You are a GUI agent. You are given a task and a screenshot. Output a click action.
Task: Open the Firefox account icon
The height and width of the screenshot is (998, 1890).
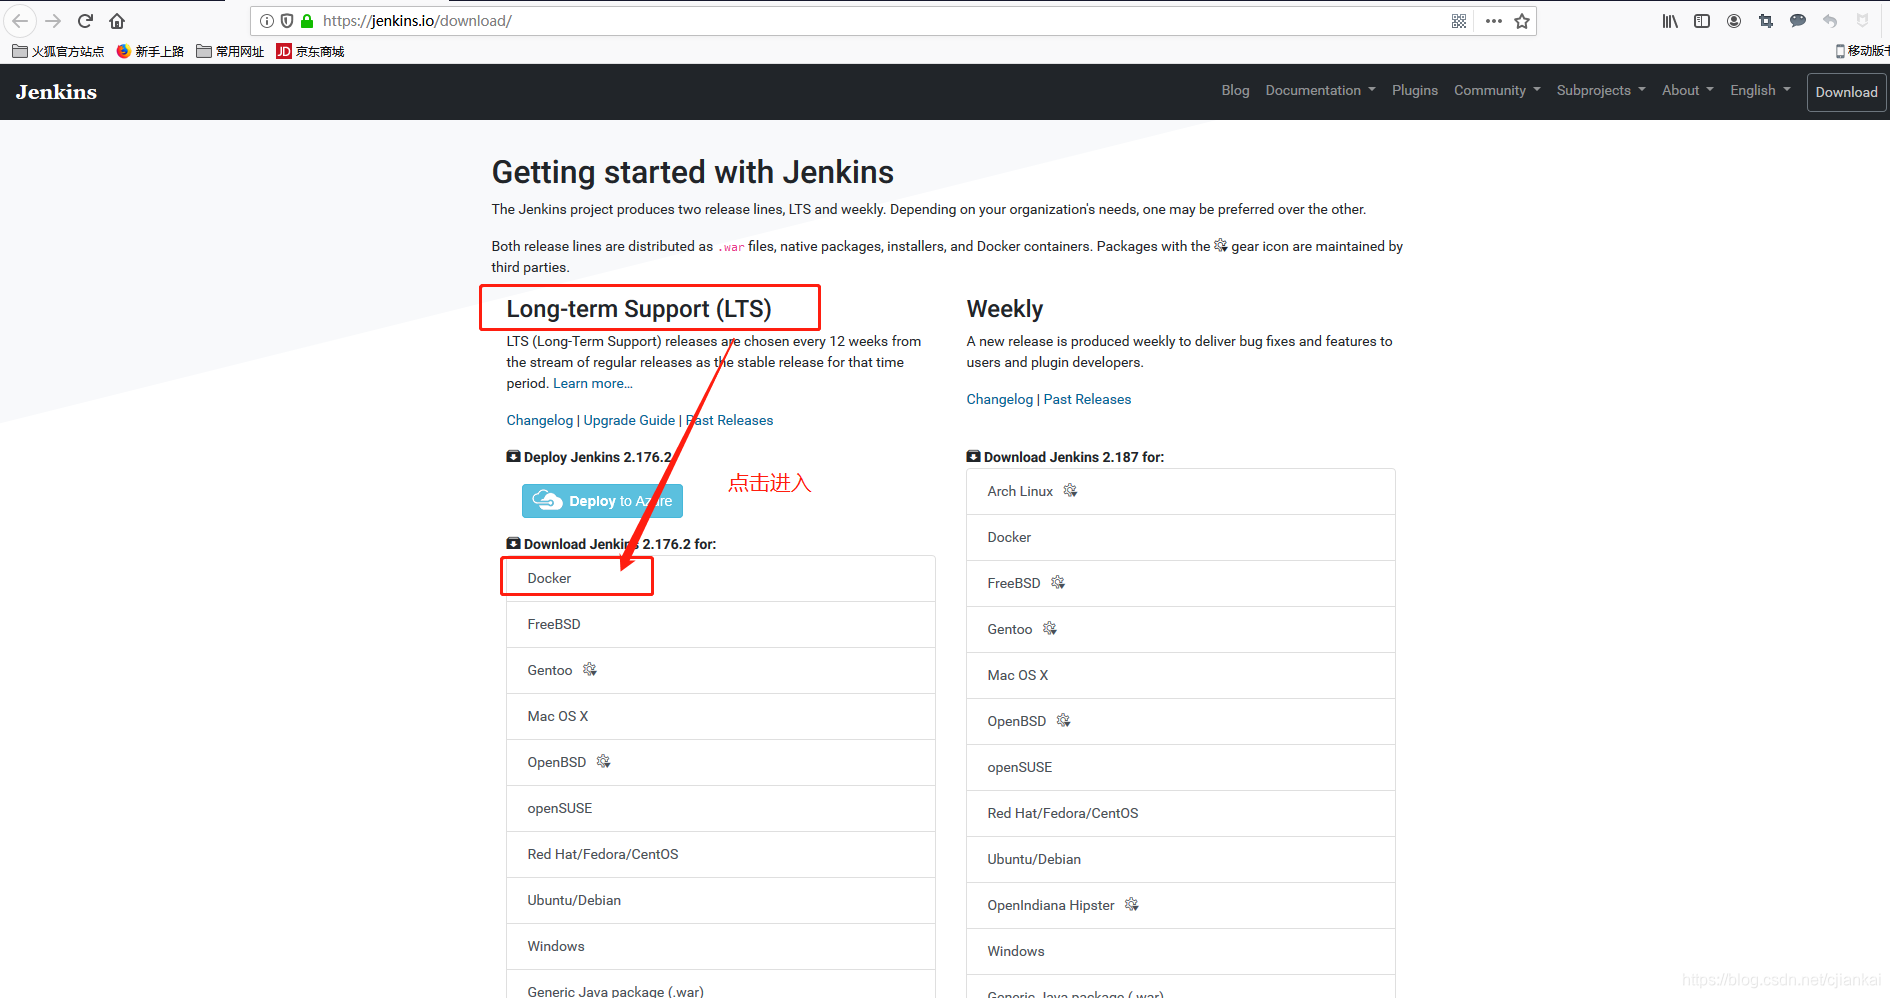coord(1734,21)
